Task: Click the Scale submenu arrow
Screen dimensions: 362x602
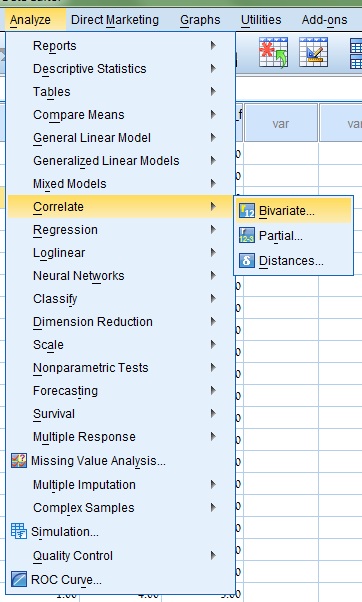Action: 213,345
